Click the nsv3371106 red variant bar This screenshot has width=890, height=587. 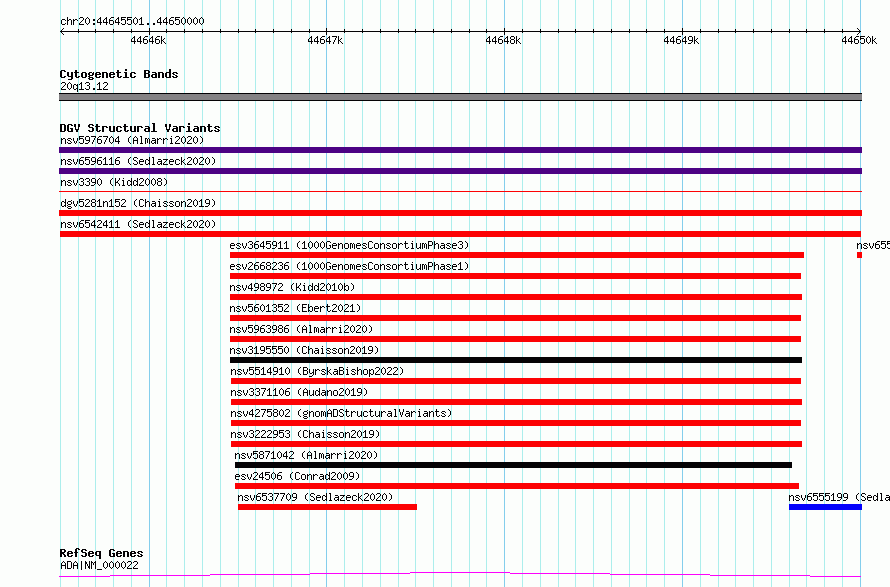click(517, 402)
